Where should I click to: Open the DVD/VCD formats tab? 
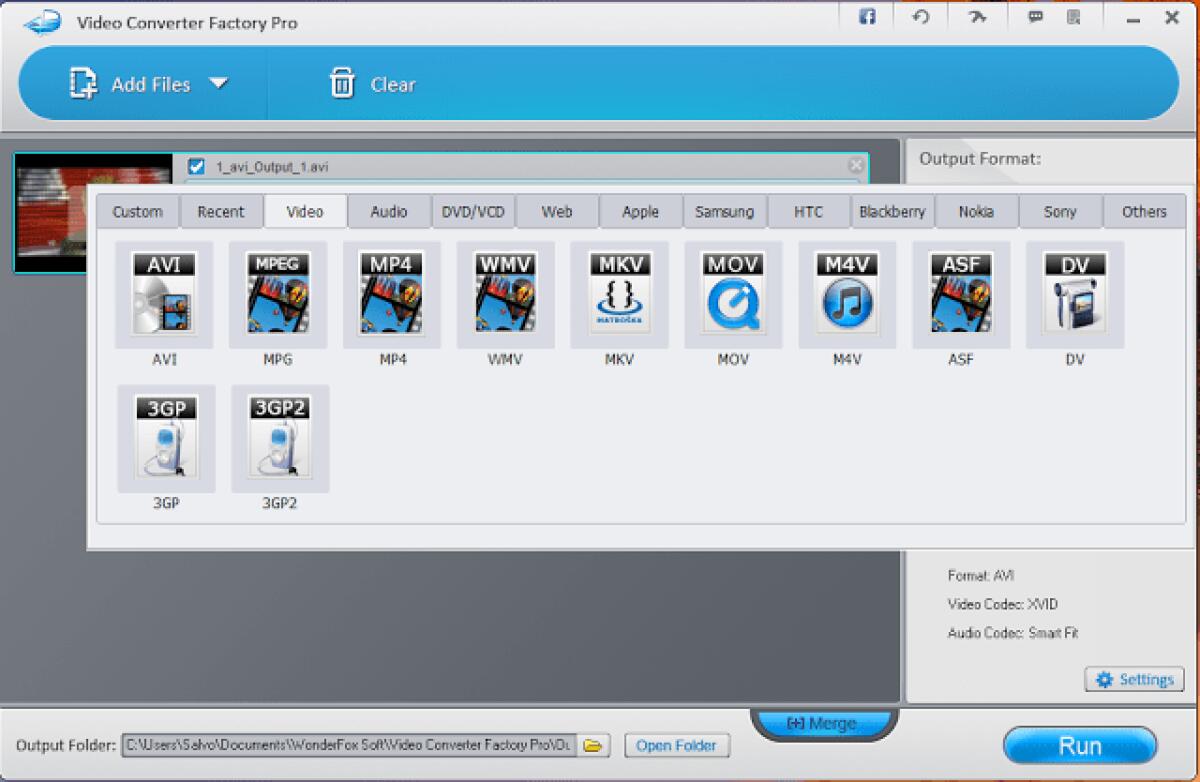(x=473, y=211)
